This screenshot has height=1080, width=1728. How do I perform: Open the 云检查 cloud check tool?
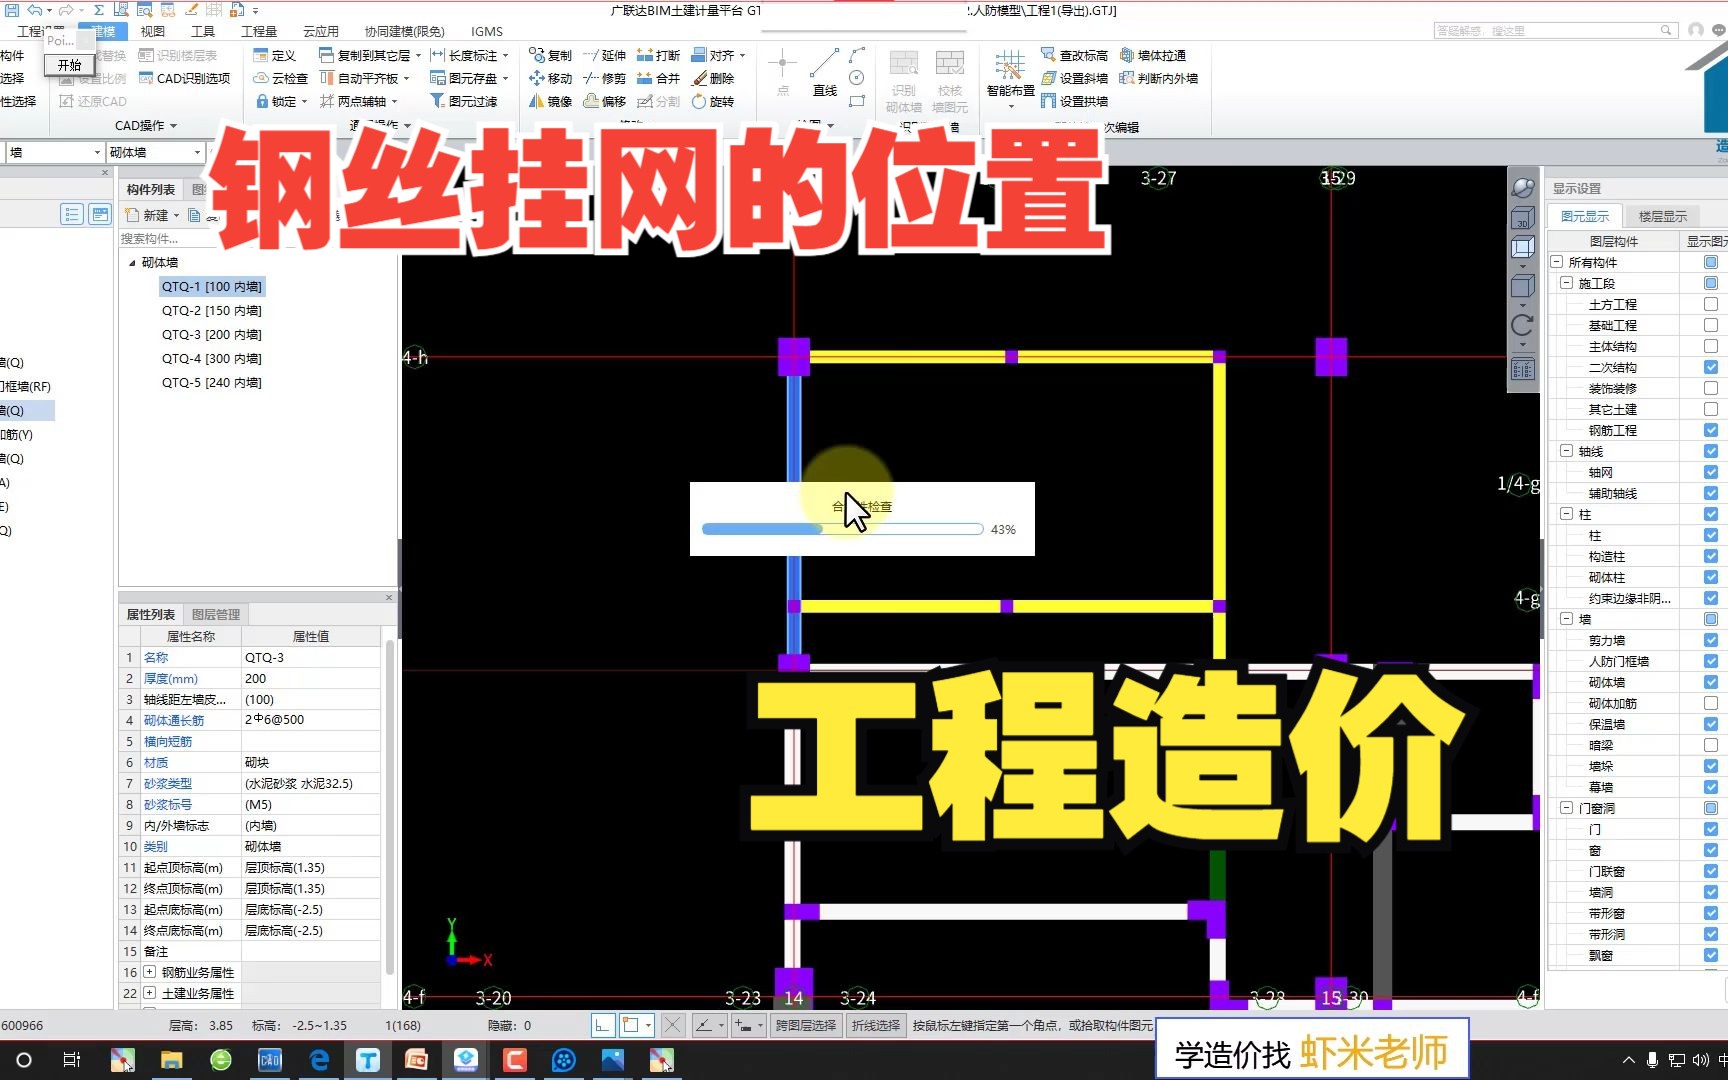[x=280, y=78]
